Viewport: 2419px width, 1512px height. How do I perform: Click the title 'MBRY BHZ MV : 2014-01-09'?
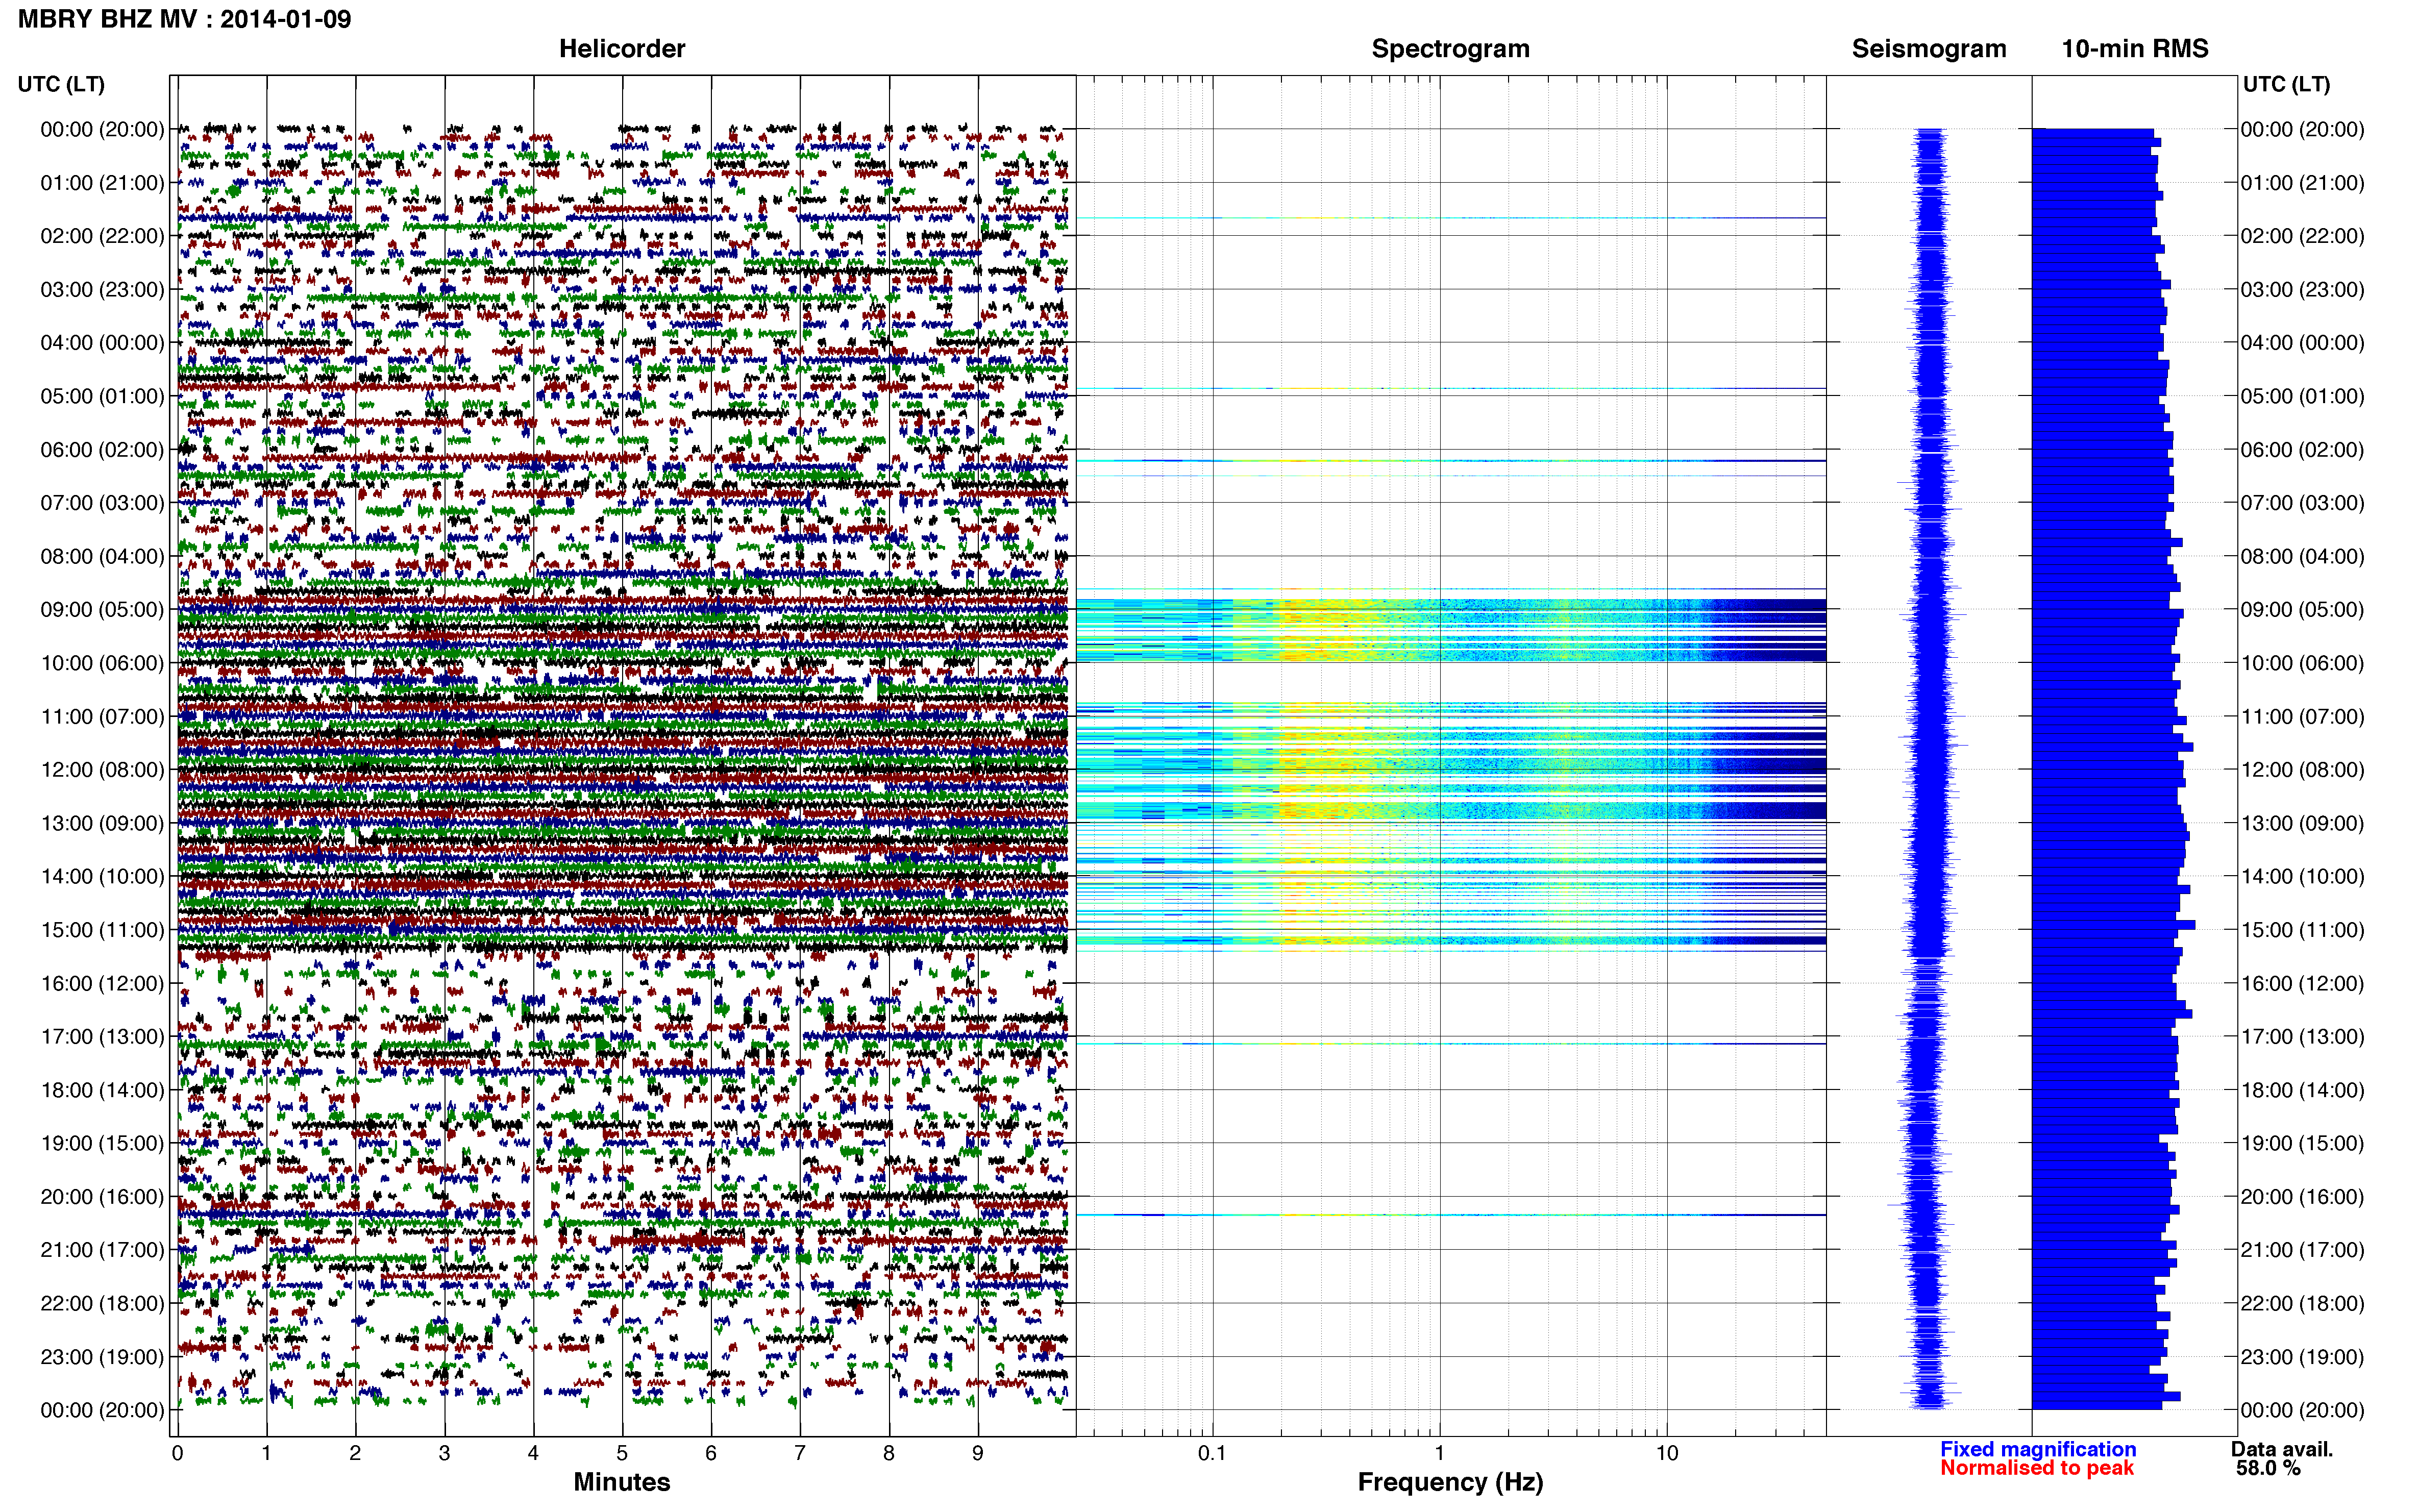tap(185, 19)
